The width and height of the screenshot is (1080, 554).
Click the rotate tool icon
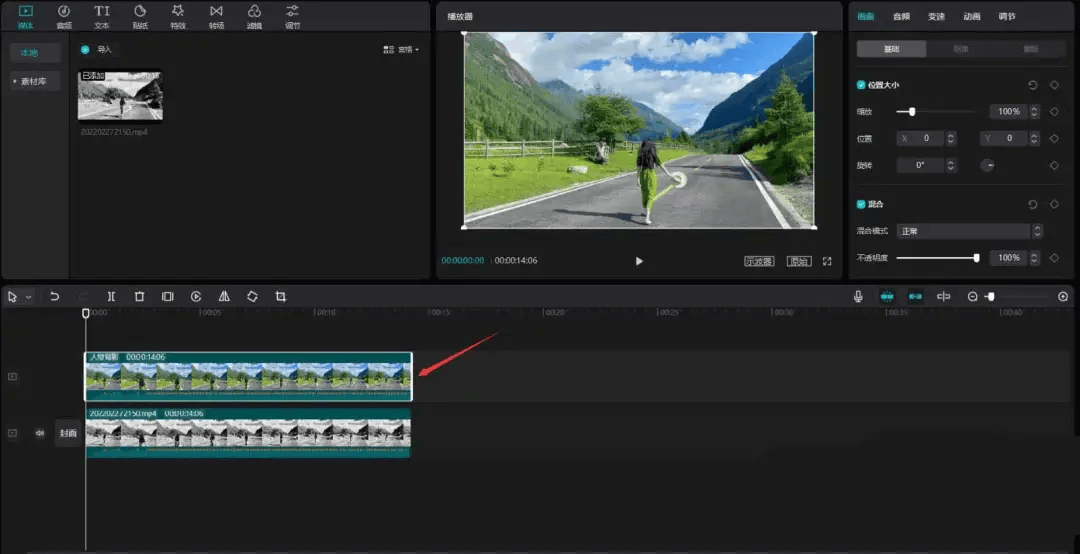pos(252,296)
